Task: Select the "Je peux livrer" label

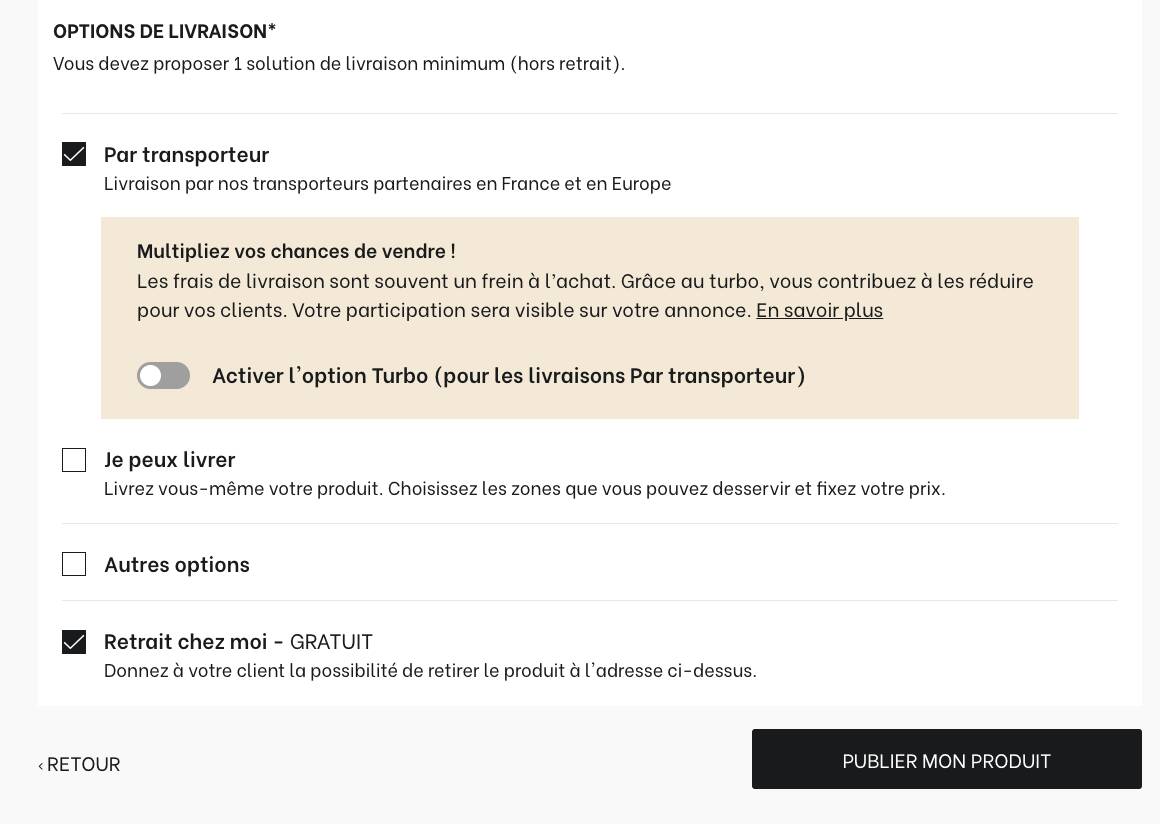Action: click(x=169, y=459)
